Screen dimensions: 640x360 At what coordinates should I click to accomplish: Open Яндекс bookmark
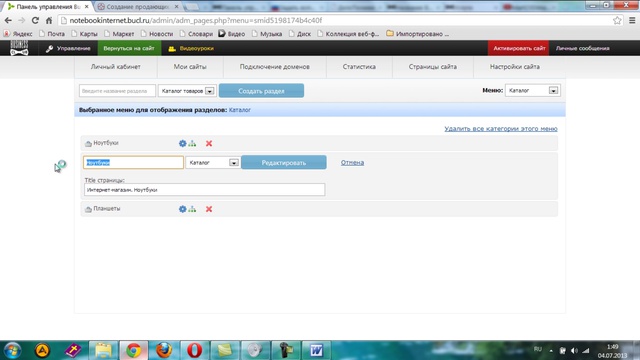pos(18,34)
